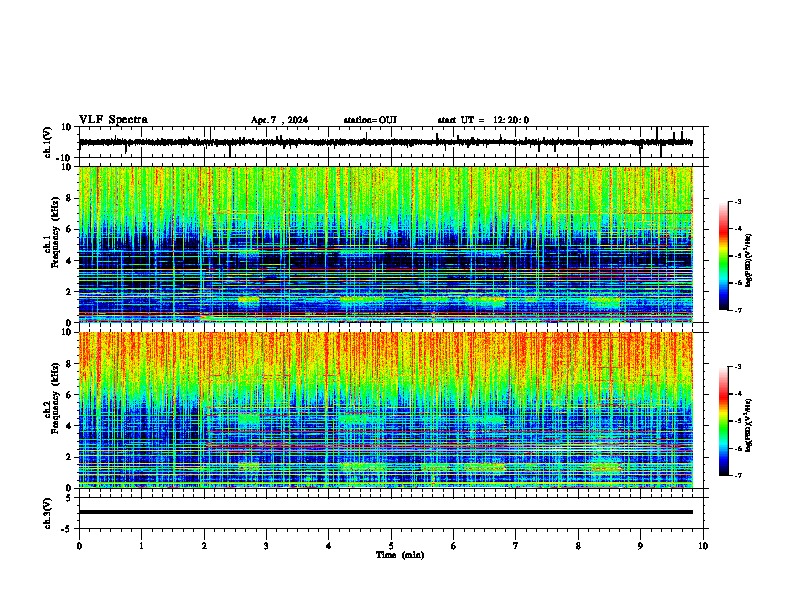The height and width of the screenshot is (612, 792).
Task: Click the ch.1(V) axis label
Action: (48, 142)
